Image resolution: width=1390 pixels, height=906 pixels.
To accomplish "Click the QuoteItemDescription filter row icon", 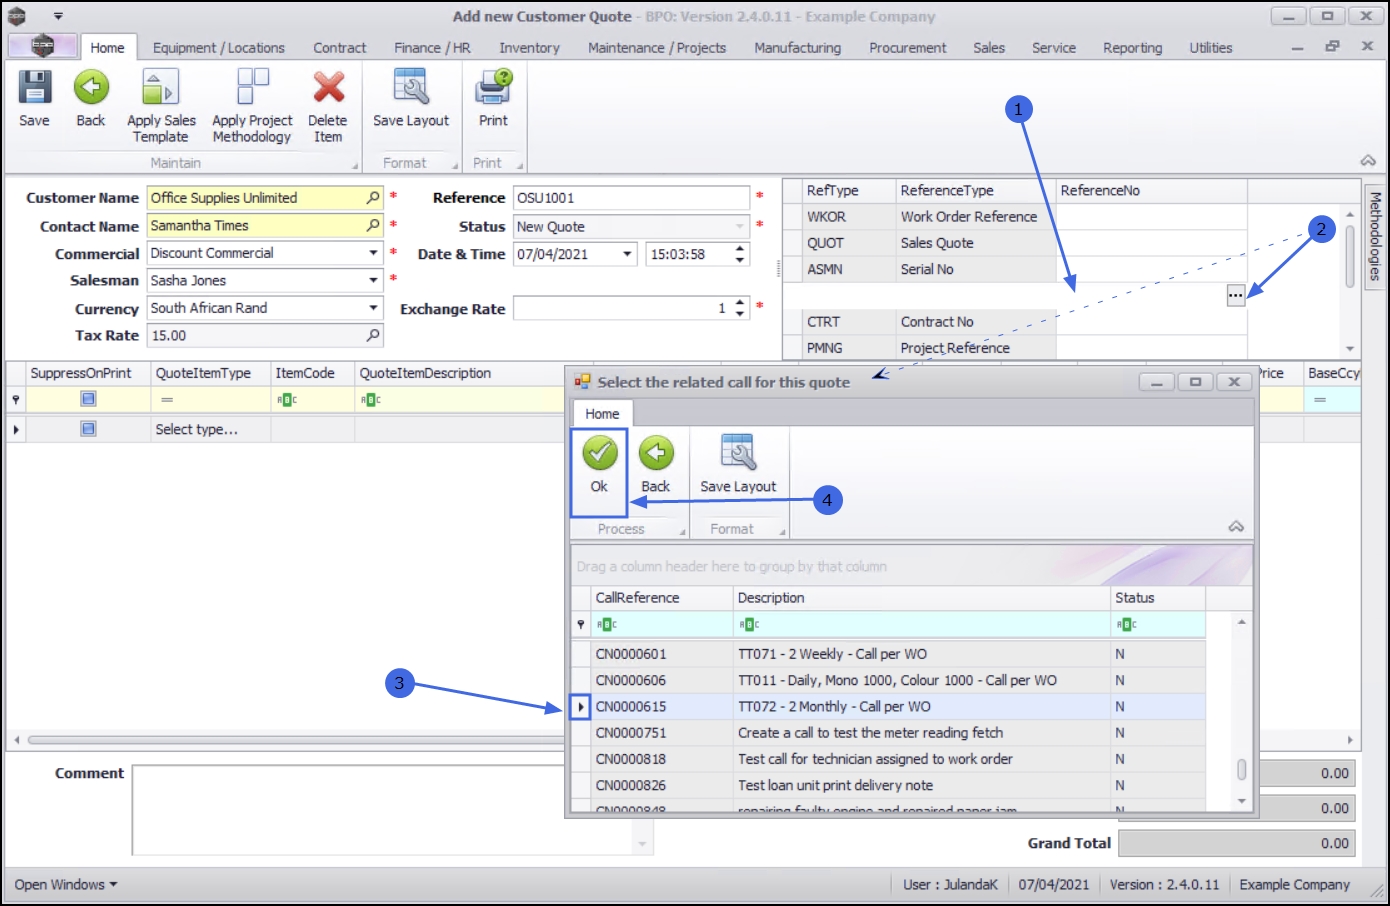I will point(370,400).
